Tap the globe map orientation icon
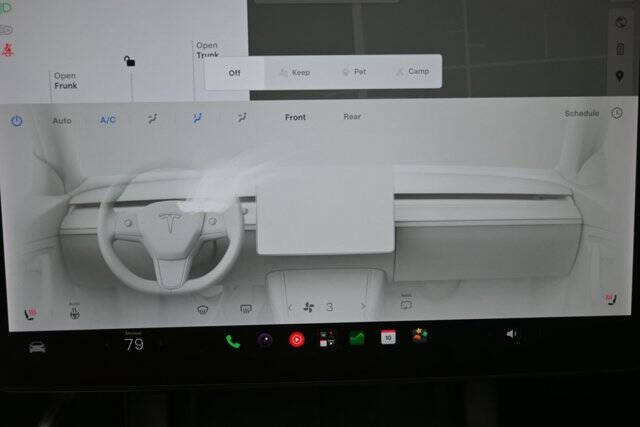640x427 pixels. coord(621,22)
